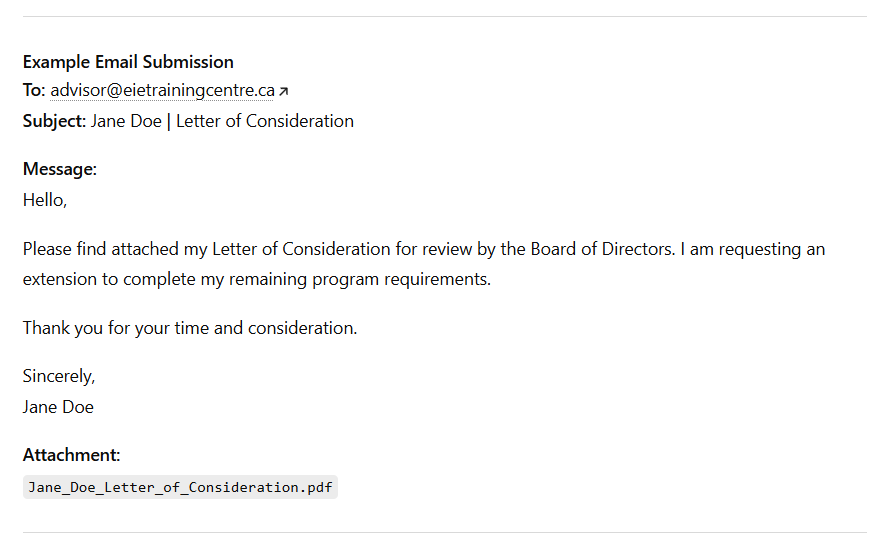Click the bold Message: label
The height and width of the screenshot is (545, 876).
pyautogui.click(x=60, y=169)
